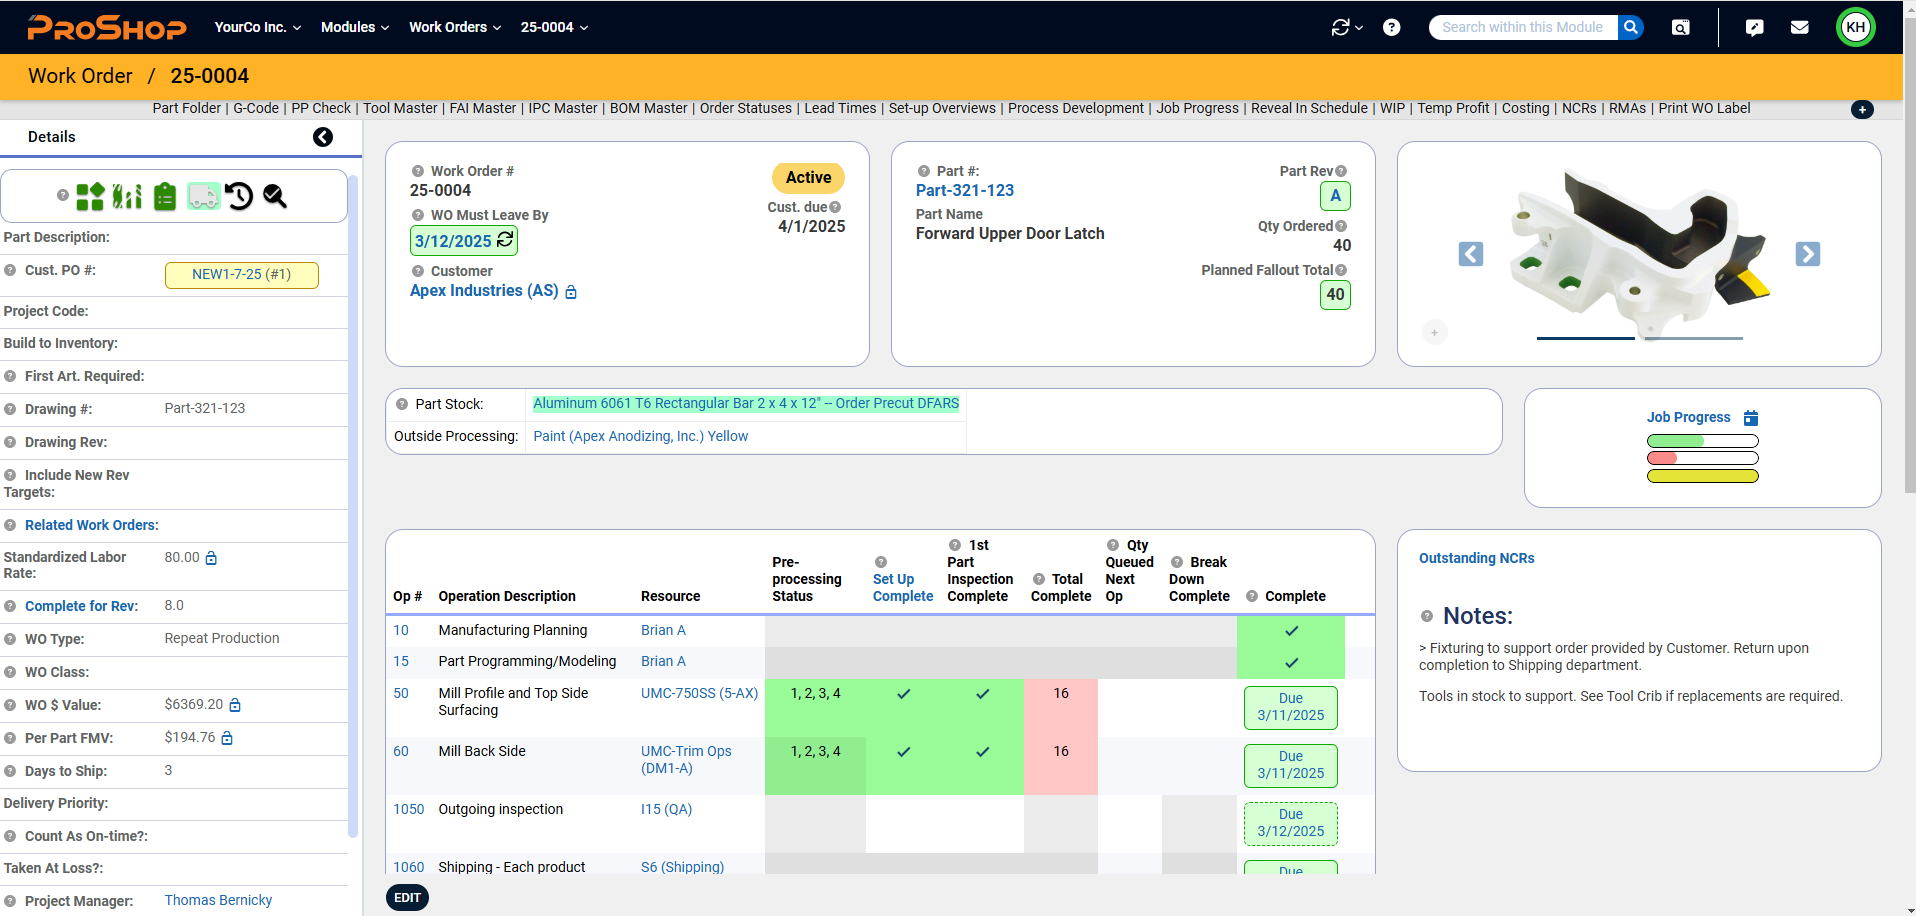This screenshot has width=1916, height=916.
Task: Open the Apex Industries (AS) customer link
Action: point(484,290)
